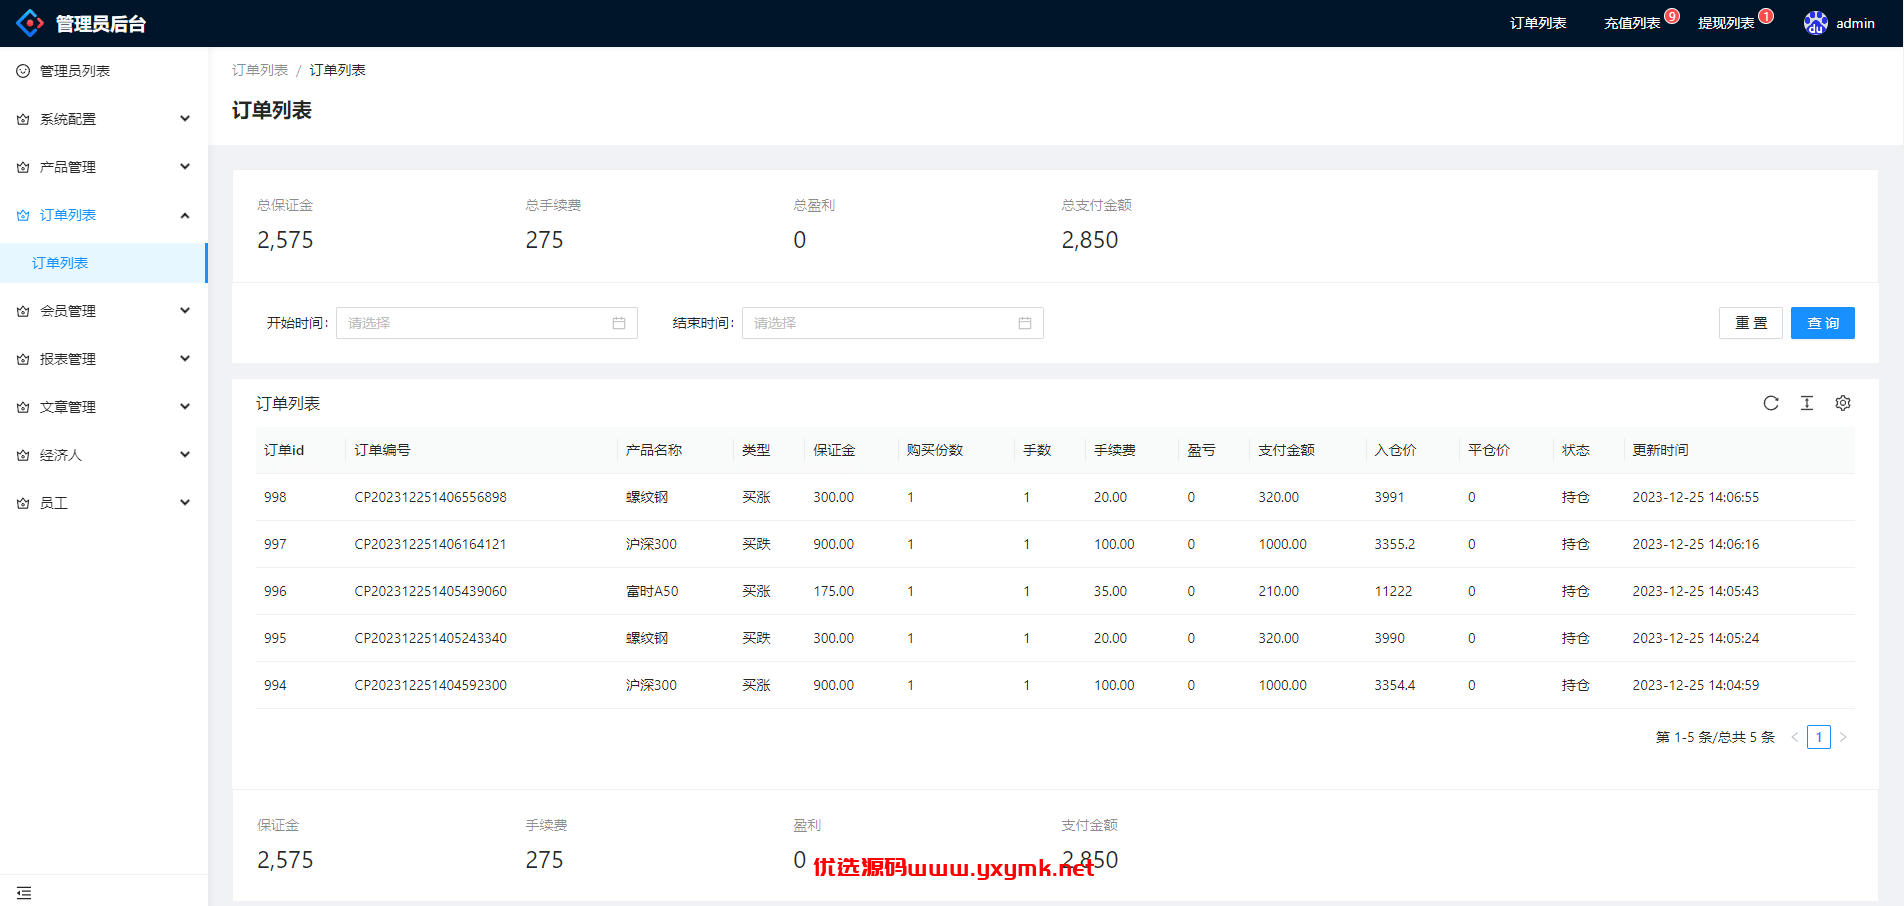Click the 订单列表 sidebar crown icon
The image size is (1904, 906).
[23, 215]
